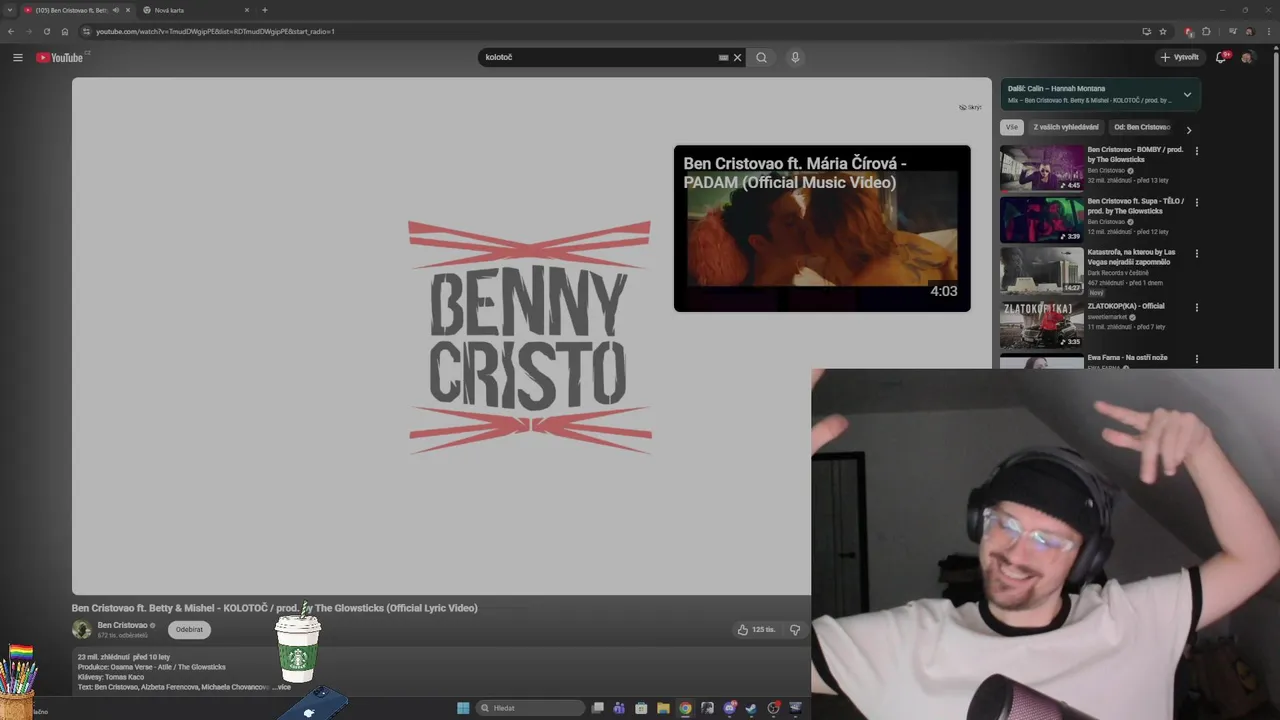Open the Ben Cristovao channel name link
The height and width of the screenshot is (720, 1280).
tap(122, 625)
